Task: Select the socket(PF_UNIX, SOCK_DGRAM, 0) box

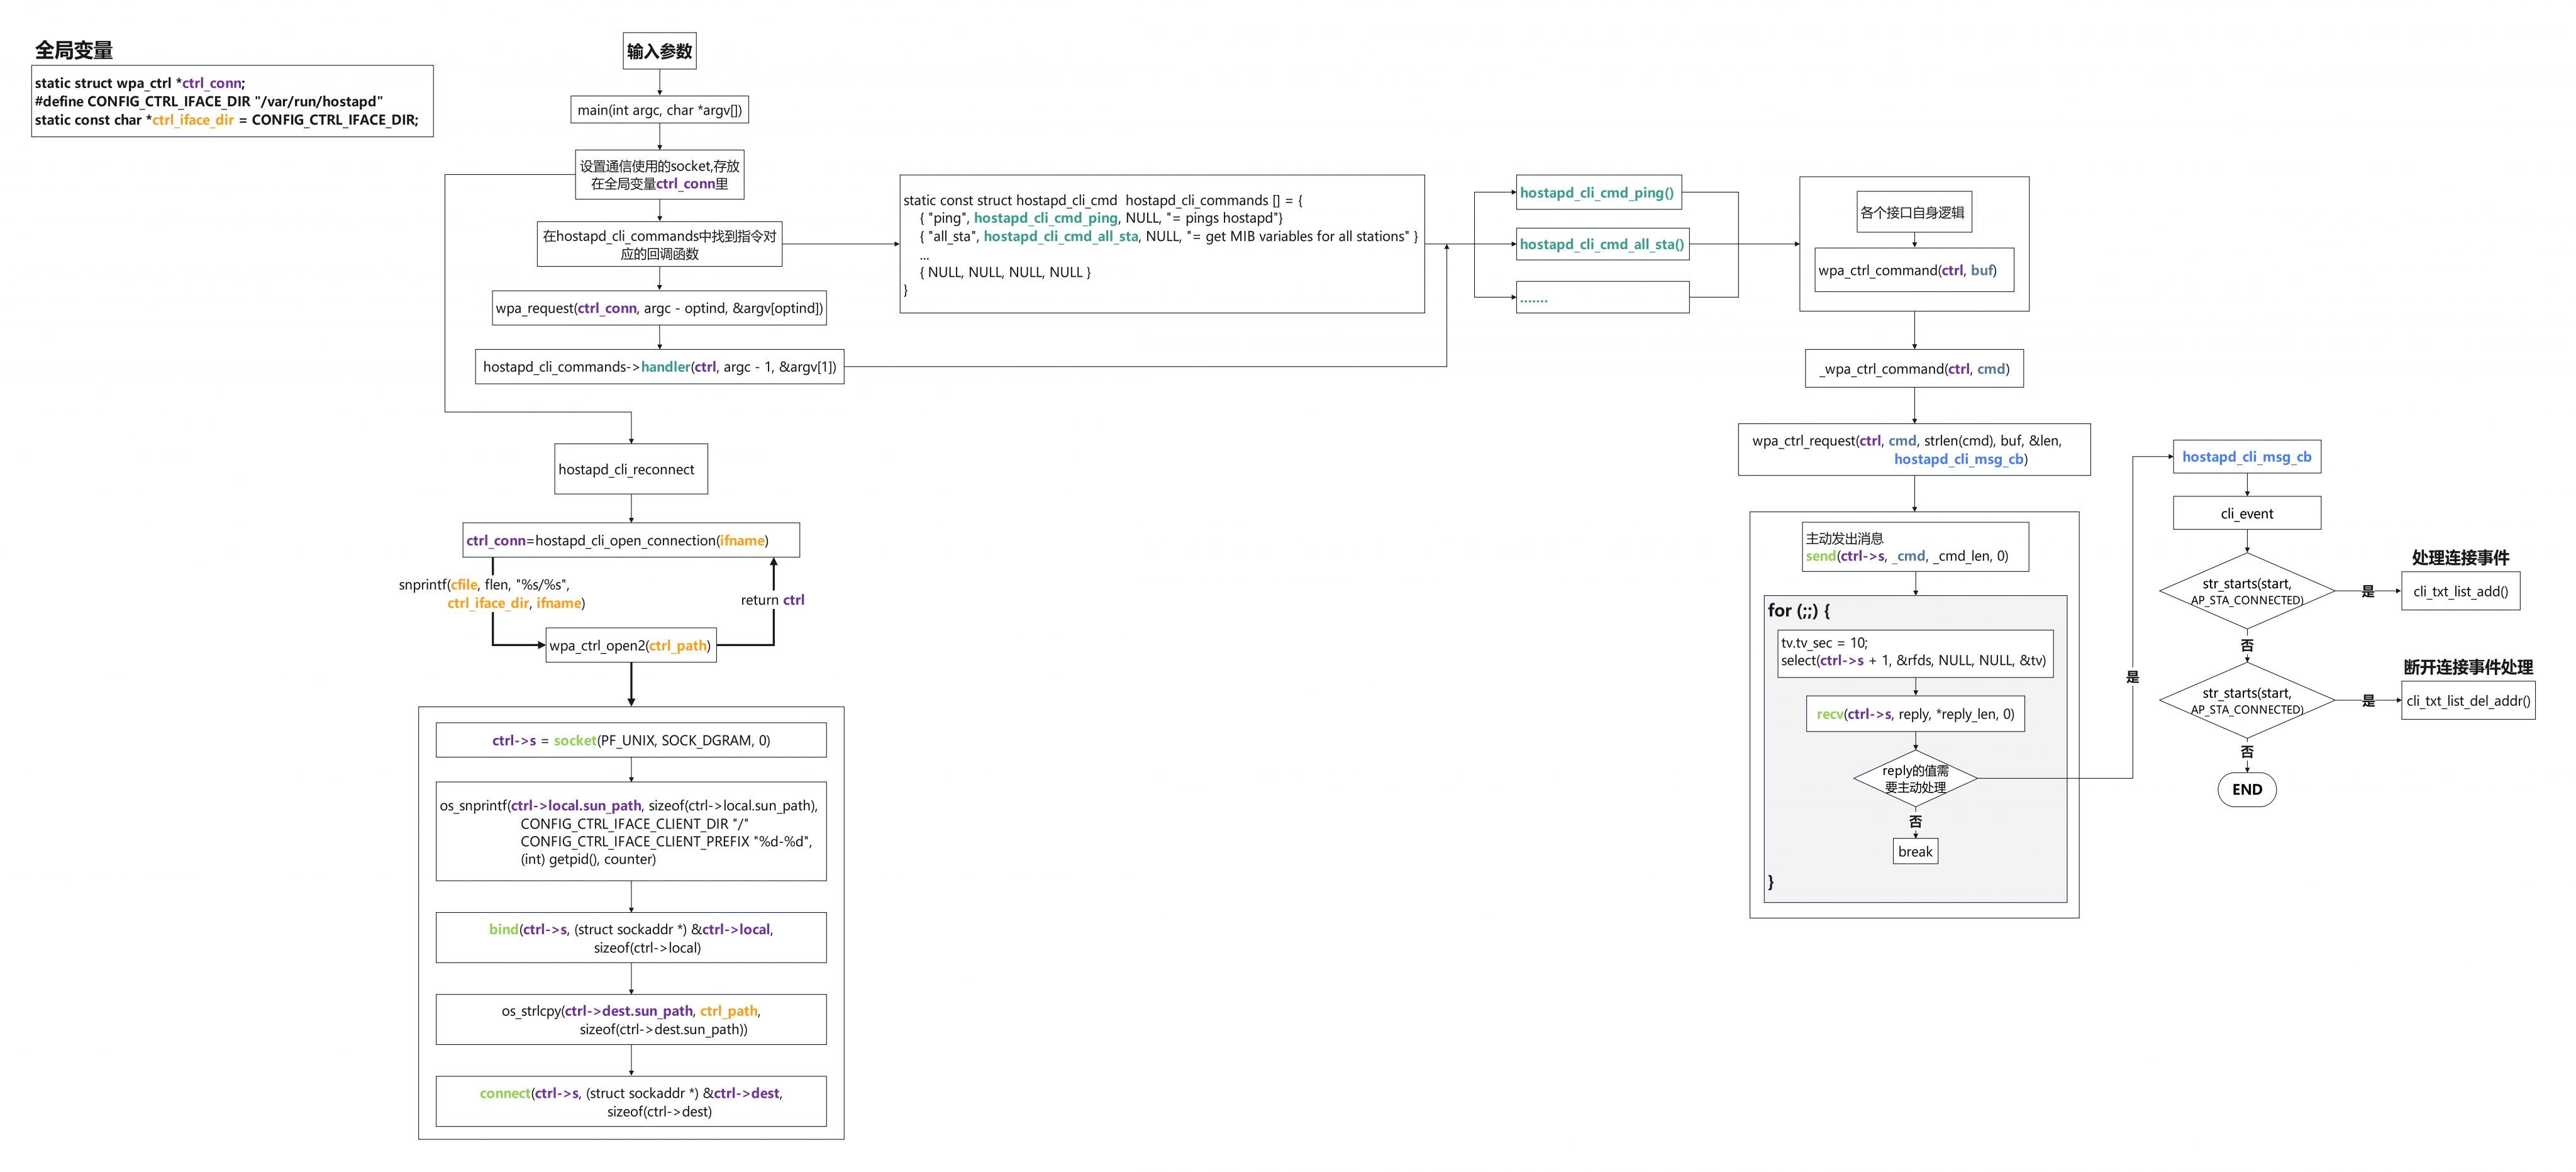Action: 631,741
